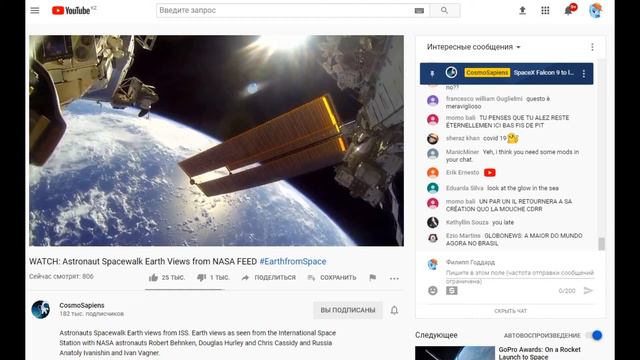The image size is (640, 360).
Task: Open GoPro Awards: On a Rocket title
Action: [x=540, y=353]
